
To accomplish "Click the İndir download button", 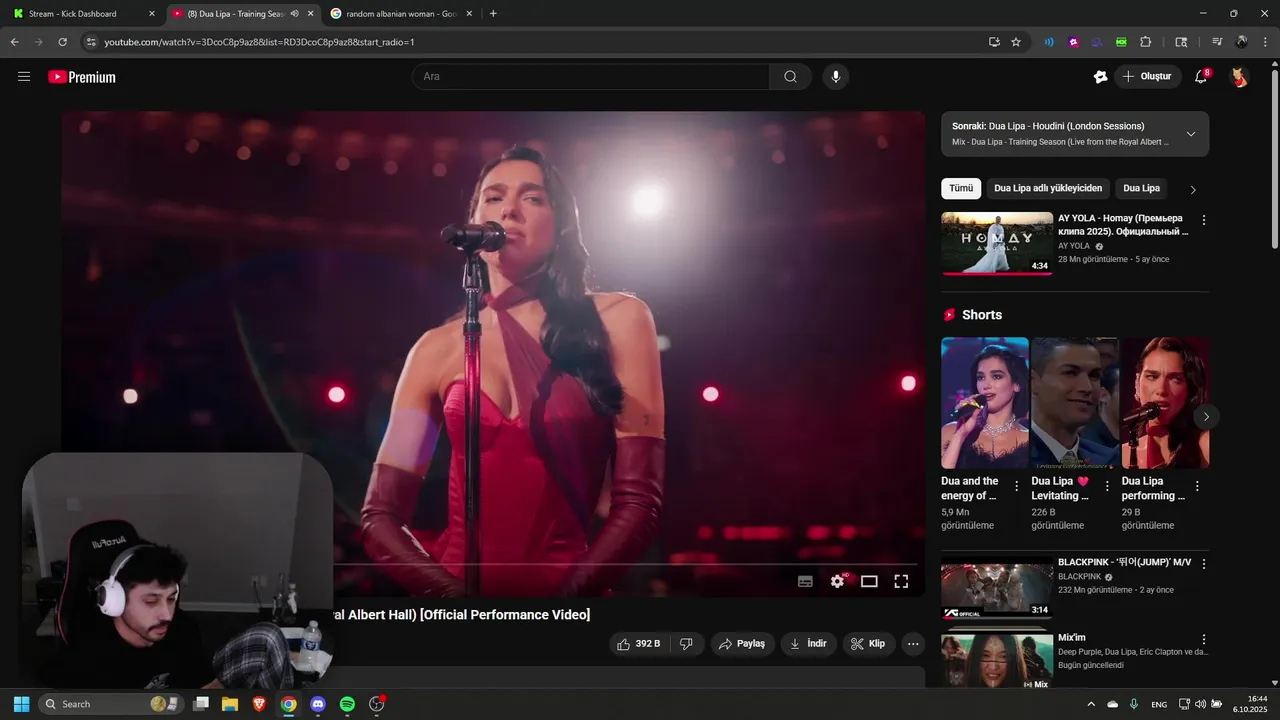I will click(x=809, y=644).
